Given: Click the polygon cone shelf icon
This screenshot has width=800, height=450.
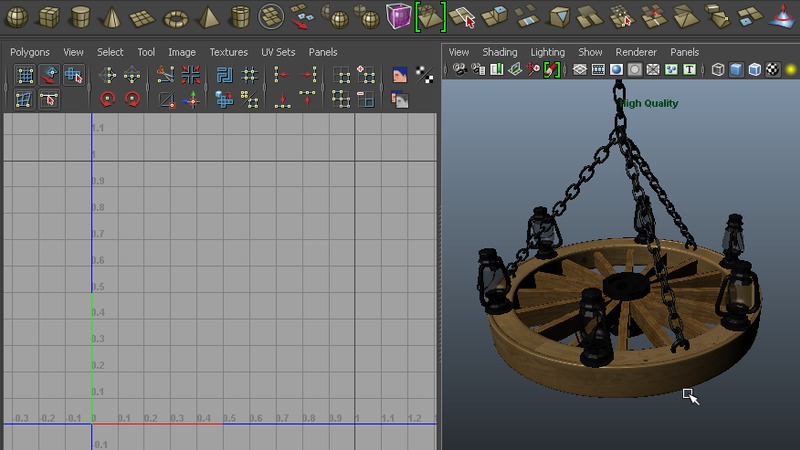Looking at the screenshot, I should pos(113,17).
